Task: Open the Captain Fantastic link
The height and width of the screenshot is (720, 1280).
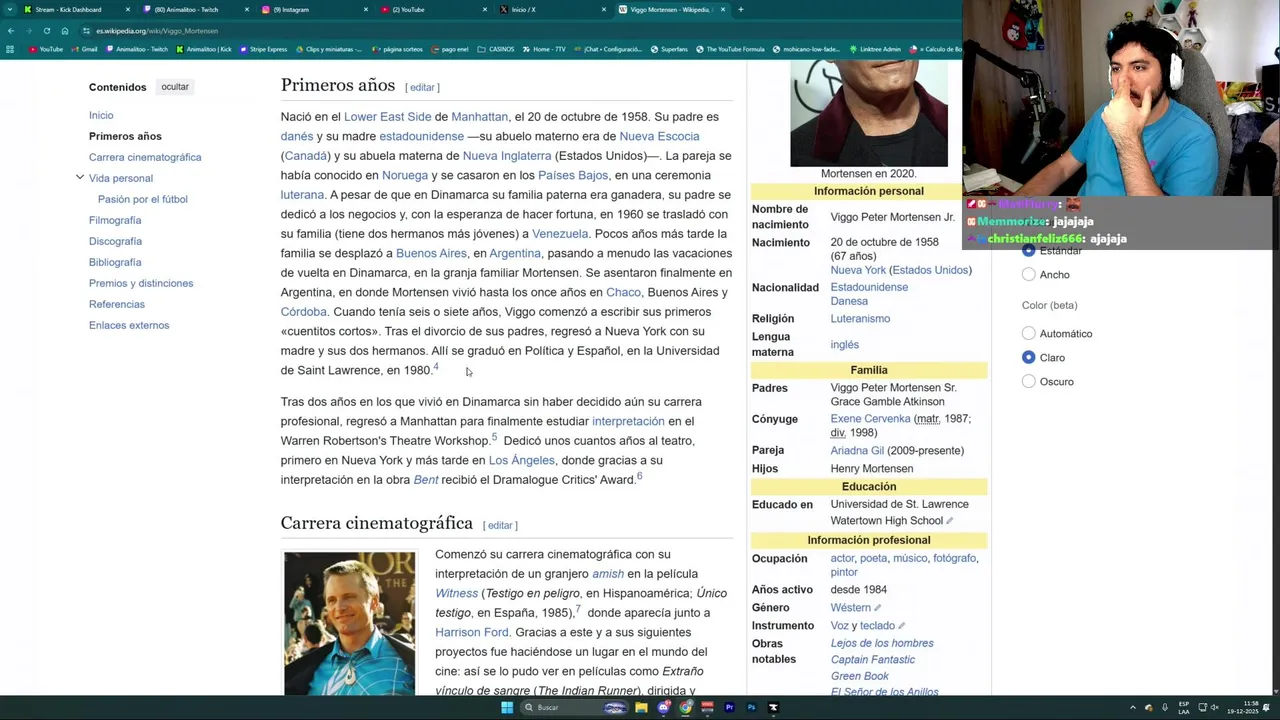Action: click(x=873, y=660)
